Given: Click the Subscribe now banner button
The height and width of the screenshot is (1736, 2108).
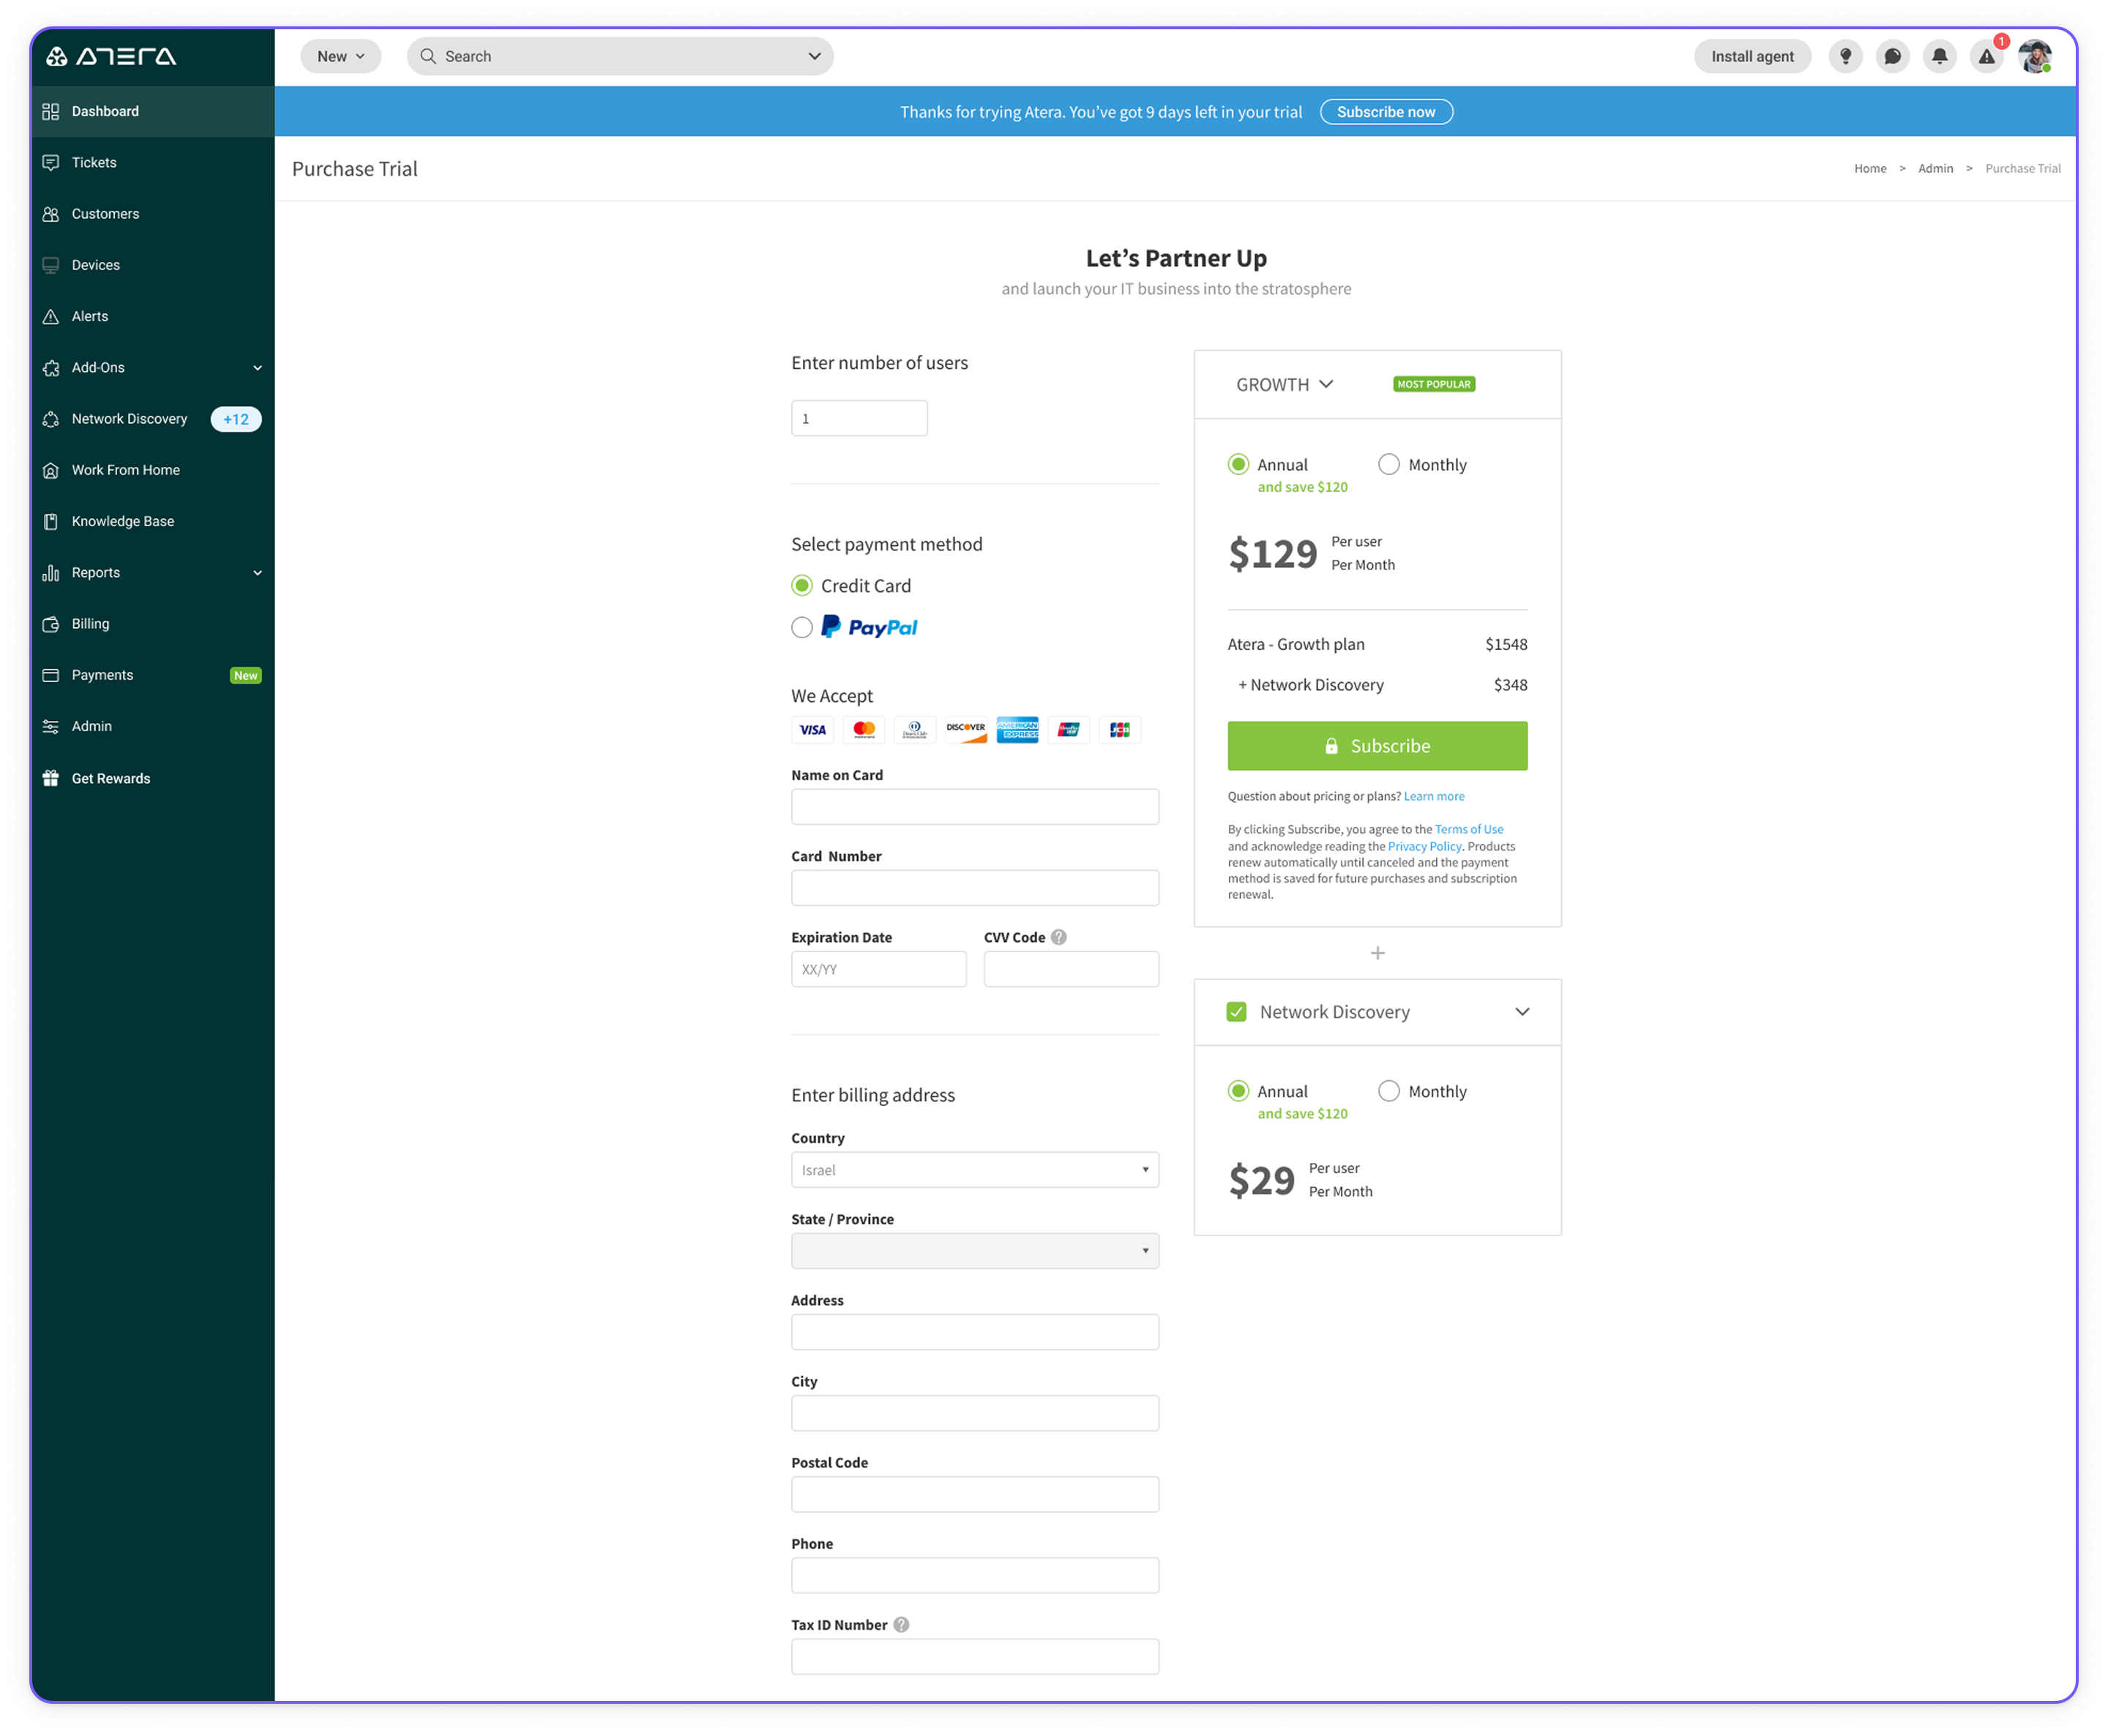Looking at the screenshot, I should pyautogui.click(x=1386, y=111).
